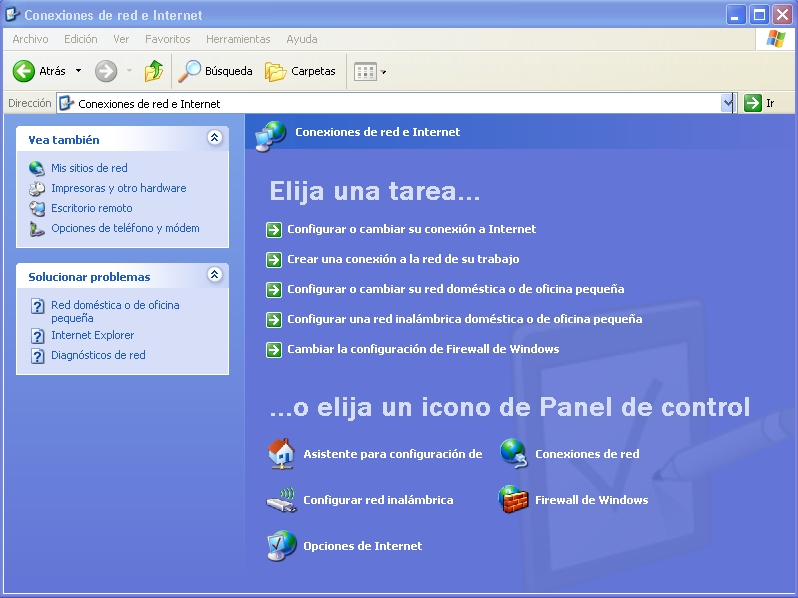Open the Firewall de Windows link

point(591,500)
